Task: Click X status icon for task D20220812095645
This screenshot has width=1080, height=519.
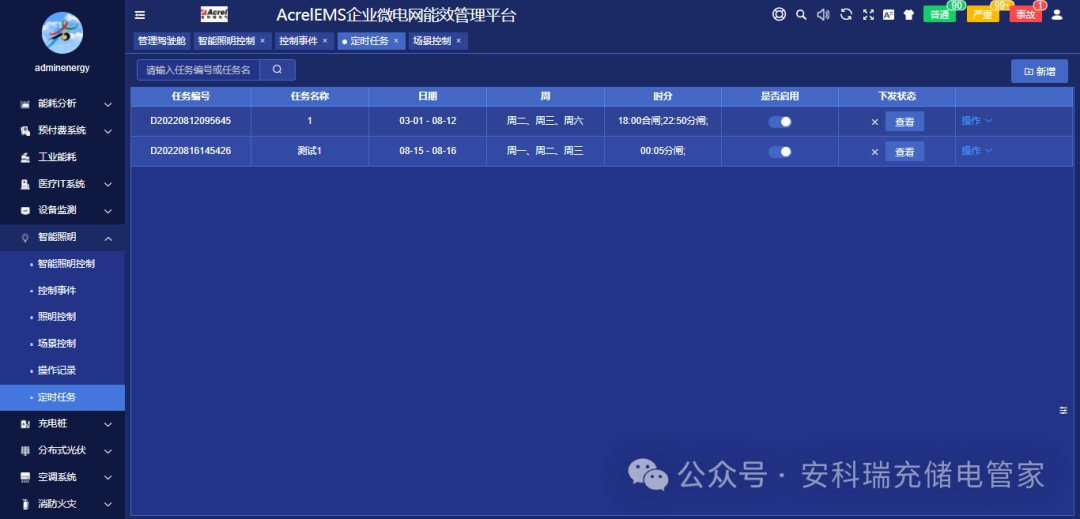Action: pyautogui.click(x=875, y=122)
